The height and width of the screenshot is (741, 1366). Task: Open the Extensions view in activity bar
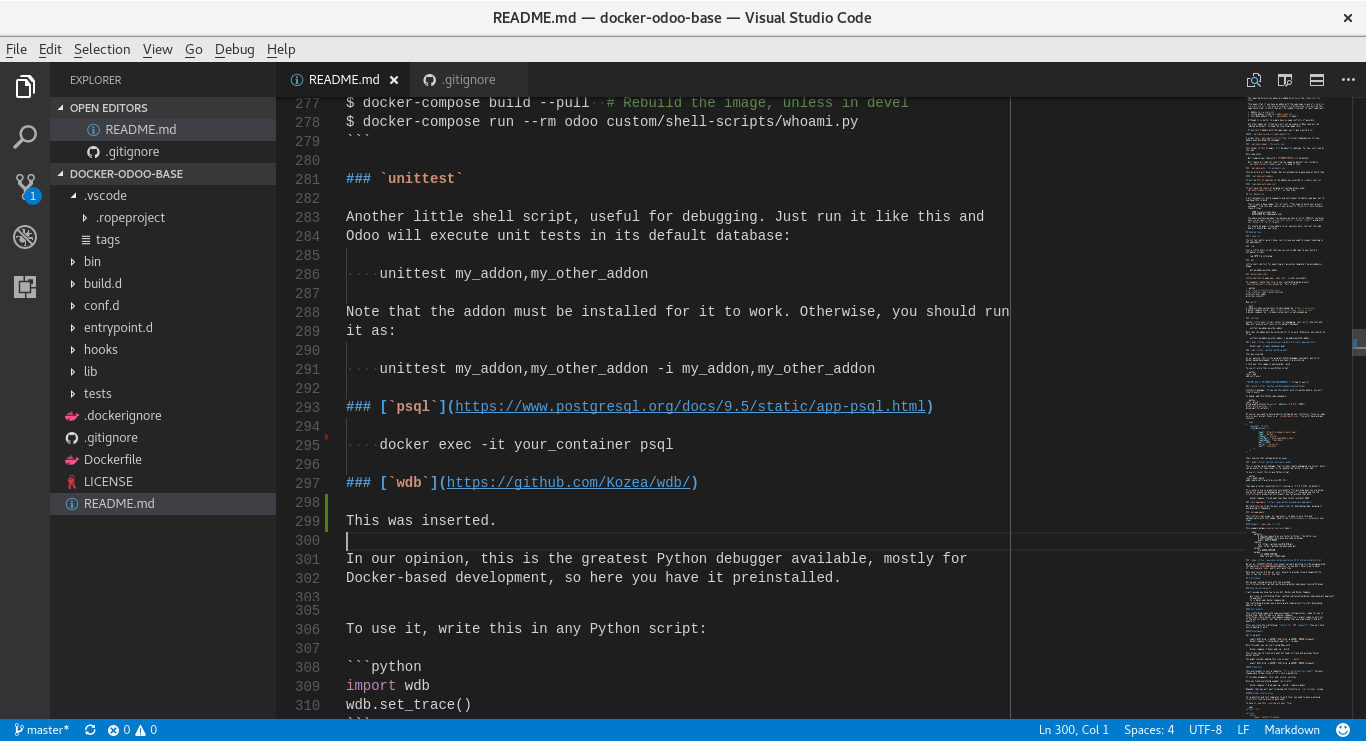(25, 287)
